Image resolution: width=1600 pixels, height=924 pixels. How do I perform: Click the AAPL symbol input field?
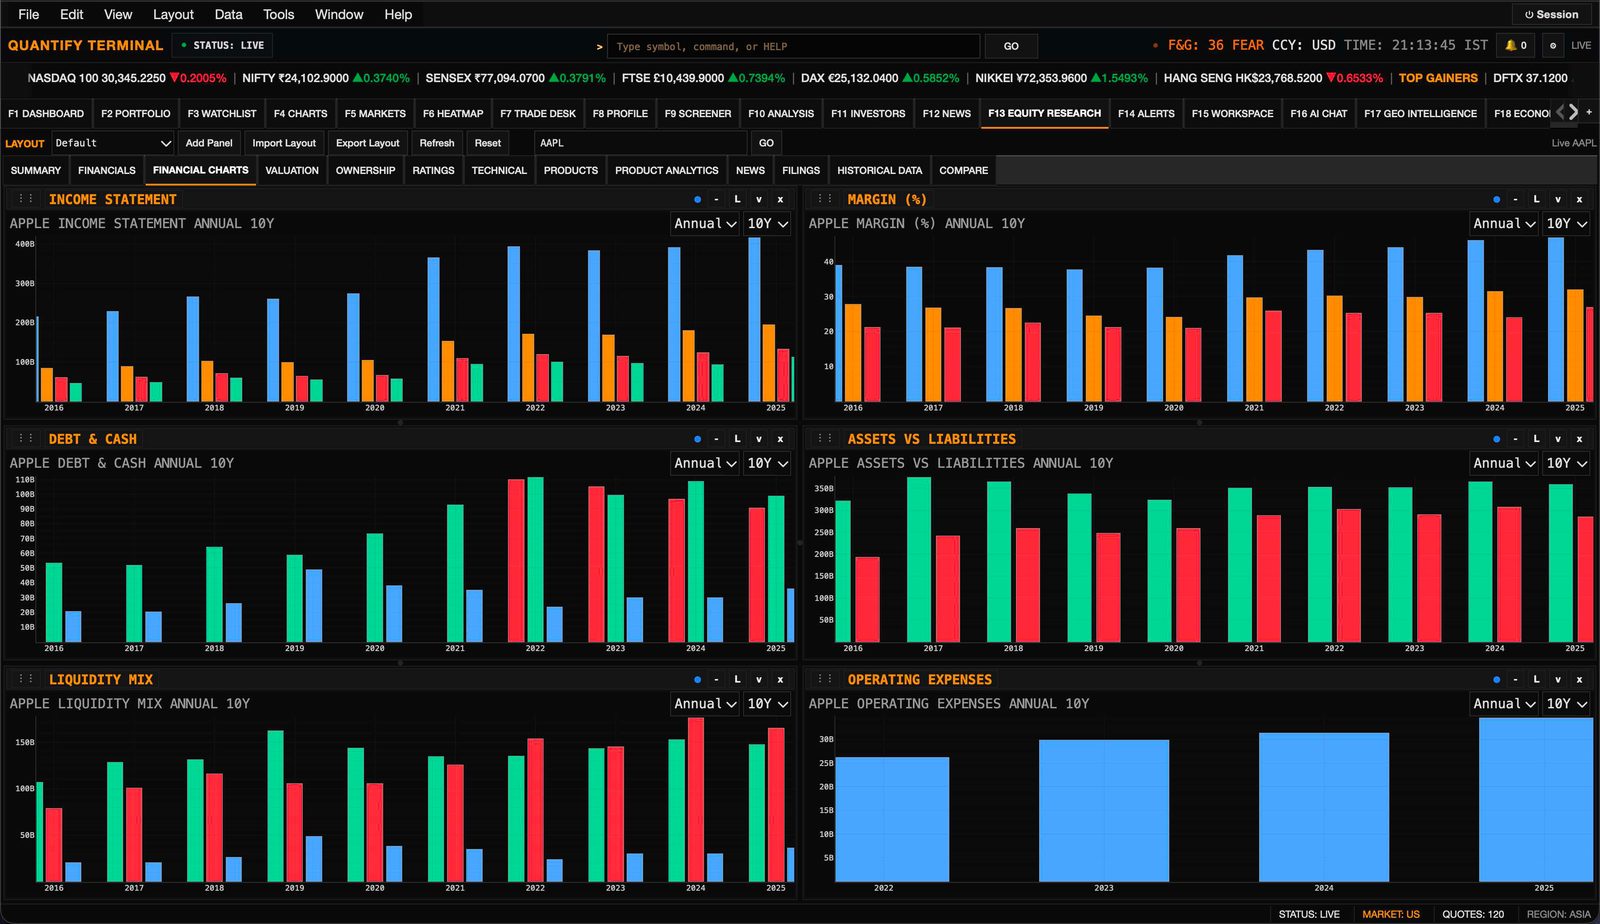640,143
